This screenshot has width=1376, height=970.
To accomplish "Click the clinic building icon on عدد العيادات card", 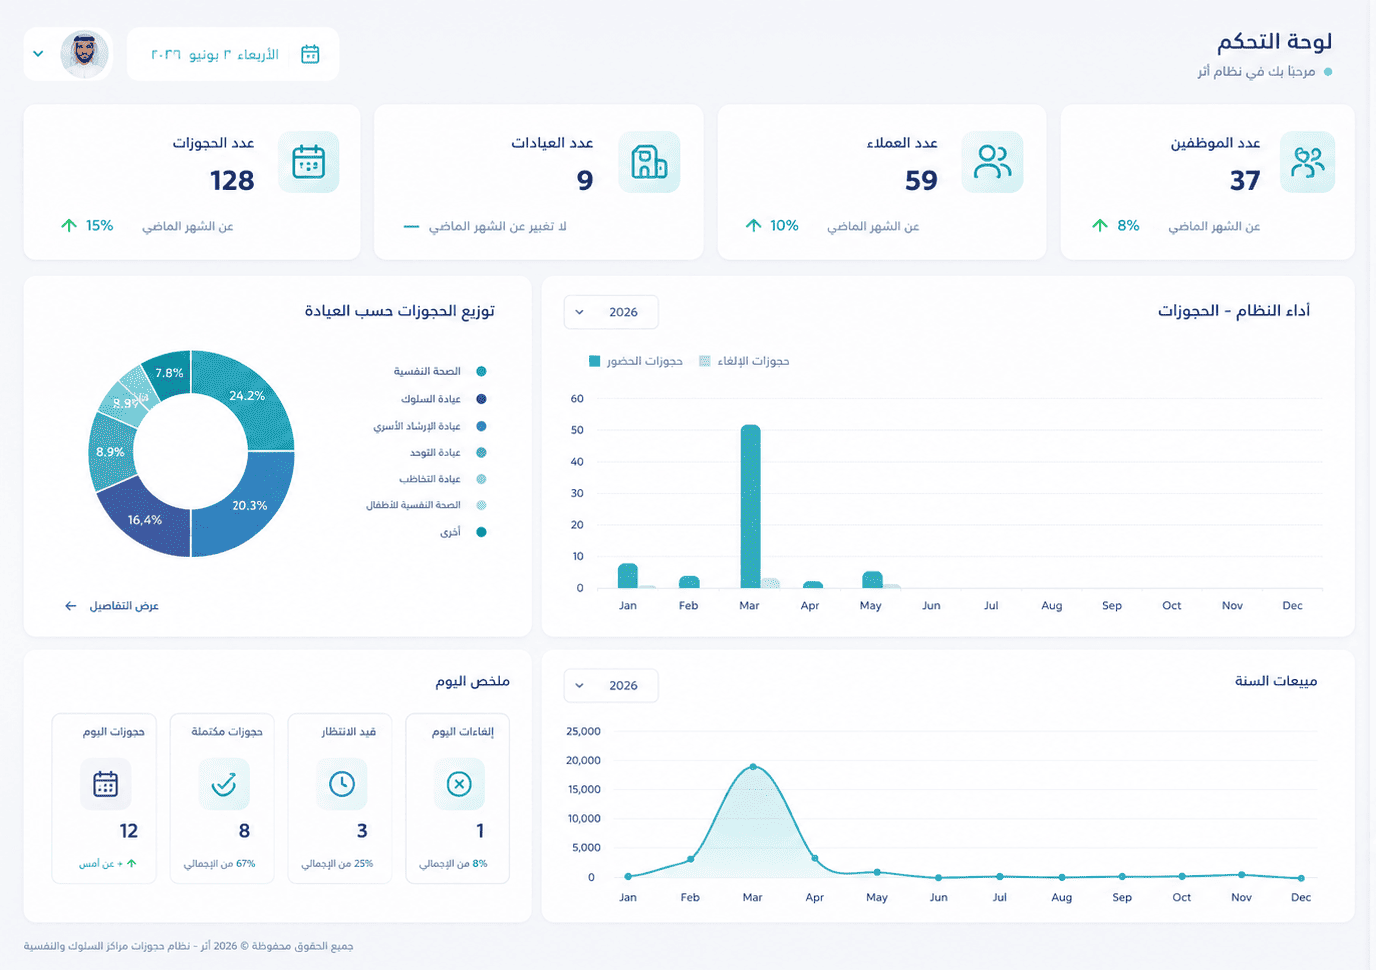I will 649,162.
